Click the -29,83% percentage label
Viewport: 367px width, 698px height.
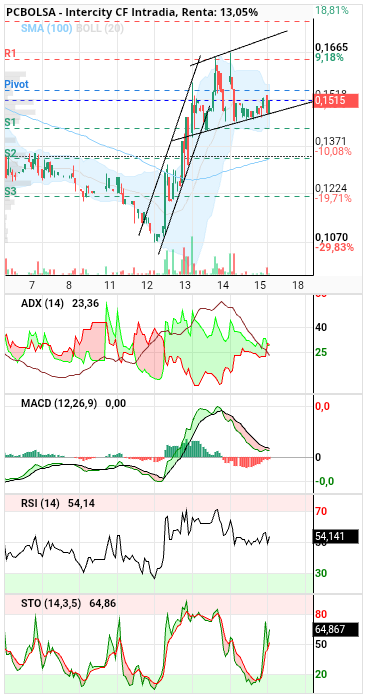[x=334, y=247]
